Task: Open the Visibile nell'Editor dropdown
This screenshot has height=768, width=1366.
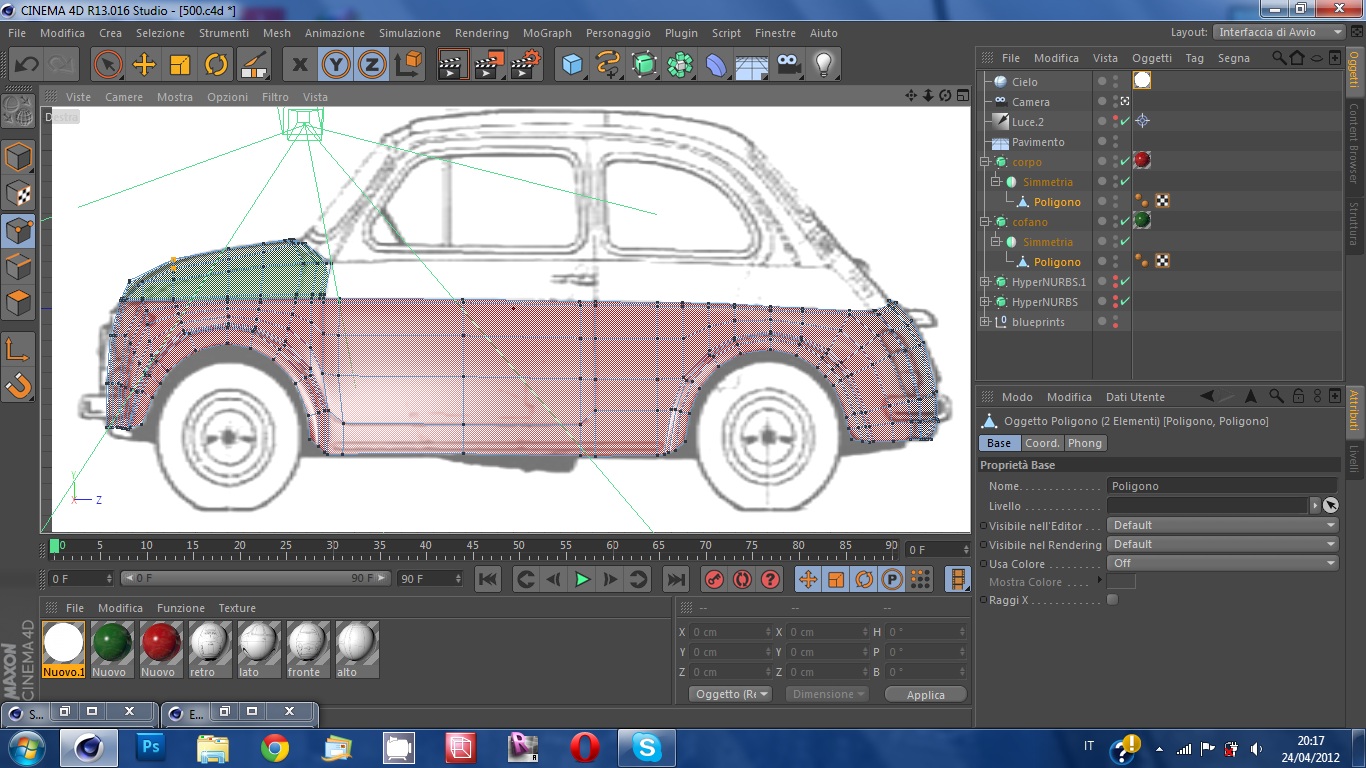Action: click(x=1222, y=525)
